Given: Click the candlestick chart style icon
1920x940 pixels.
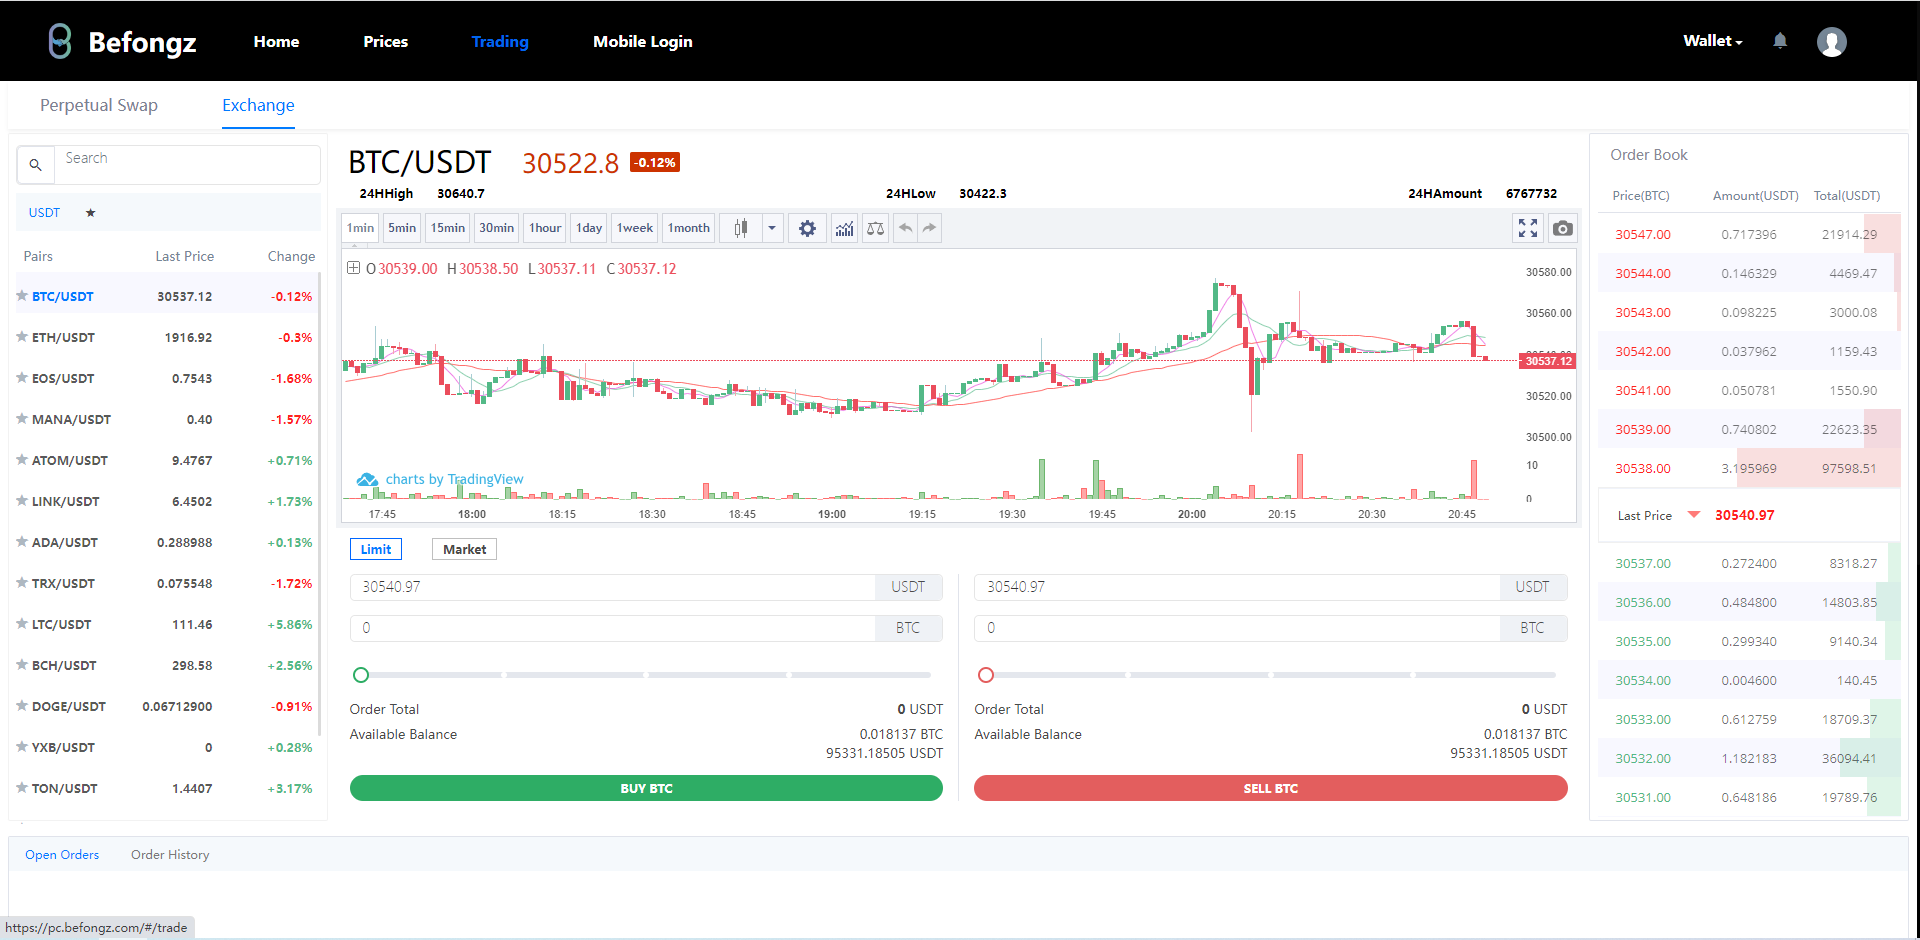Looking at the screenshot, I should [741, 229].
